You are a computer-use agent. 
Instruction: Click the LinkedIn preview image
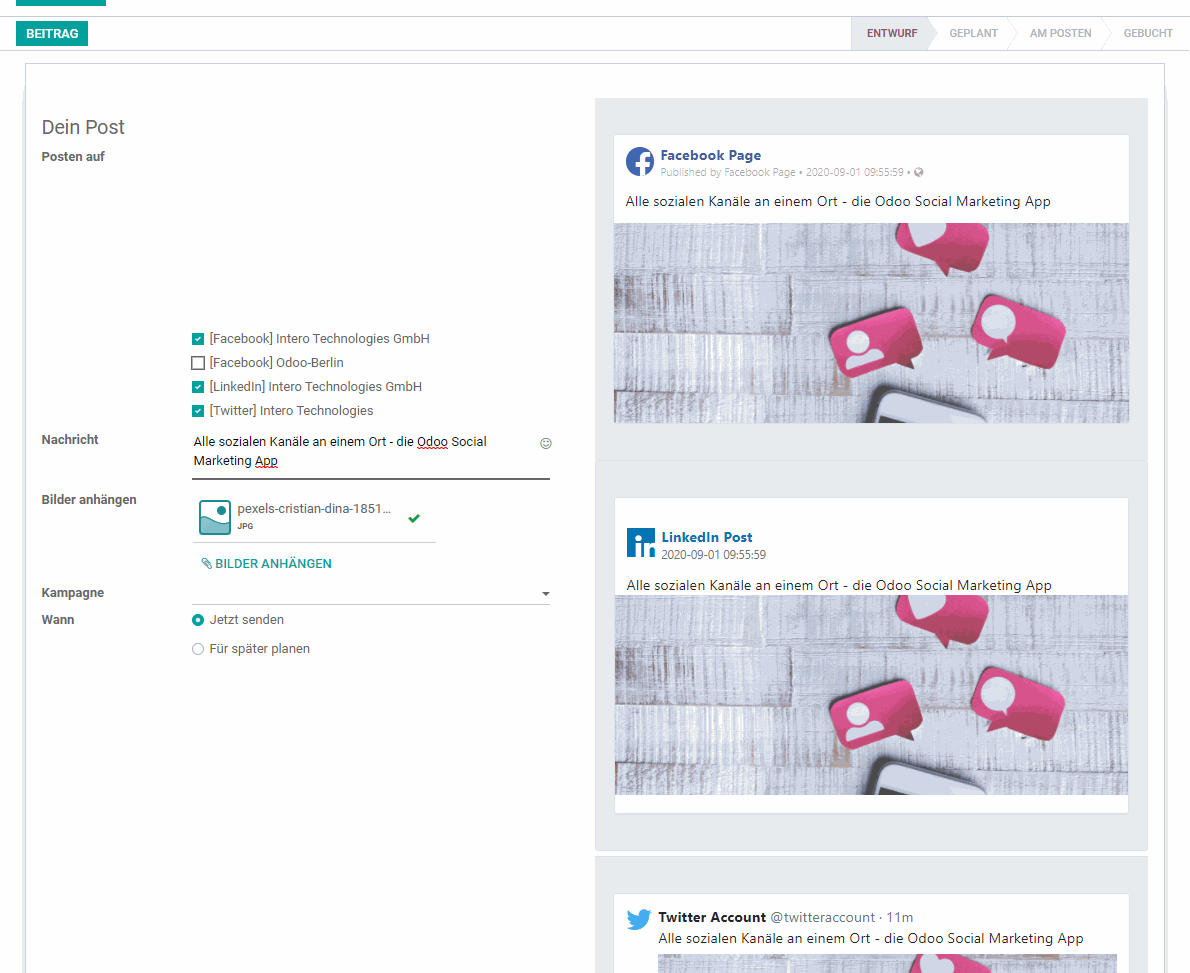tap(871, 694)
